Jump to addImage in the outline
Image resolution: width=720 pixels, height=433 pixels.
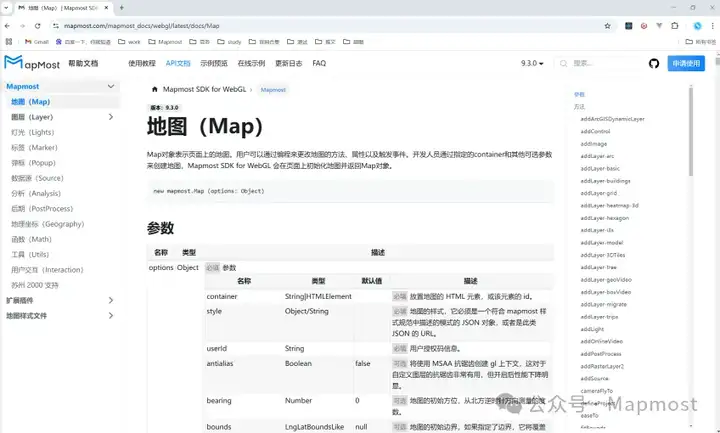pyautogui.click(x=593, y=144)
